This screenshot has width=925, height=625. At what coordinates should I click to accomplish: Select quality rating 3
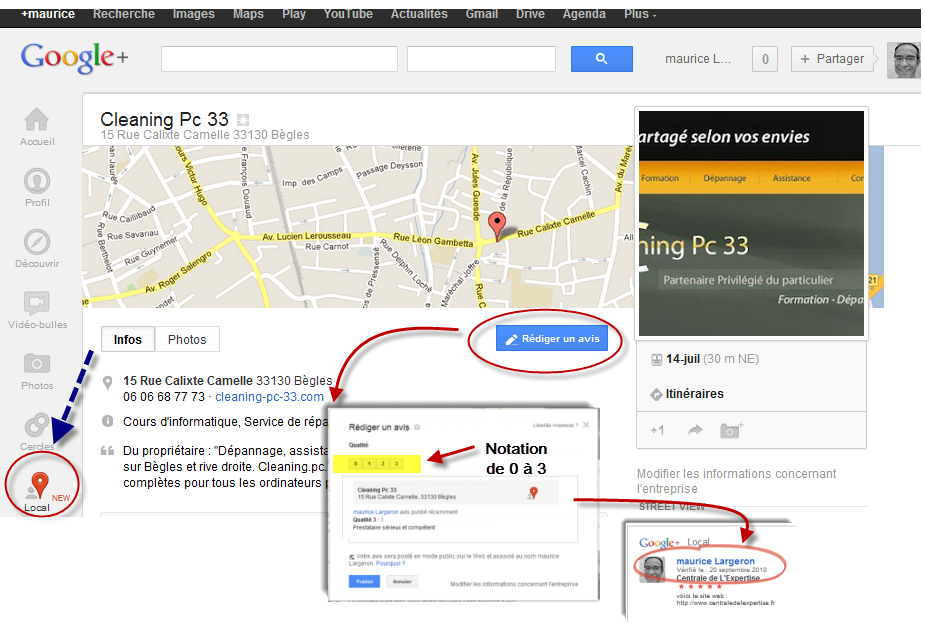396,464
